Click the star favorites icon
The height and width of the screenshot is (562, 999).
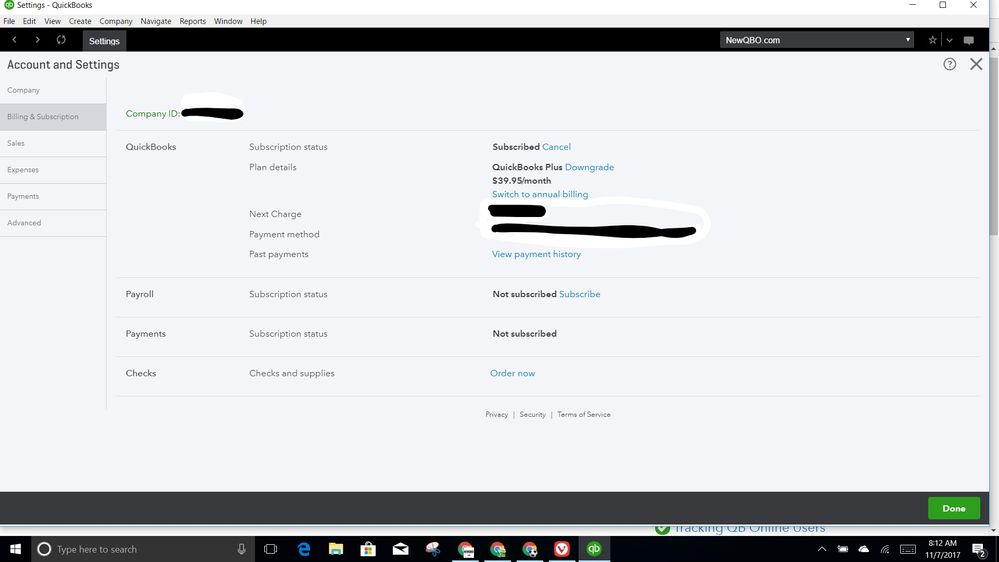point(932,40)
